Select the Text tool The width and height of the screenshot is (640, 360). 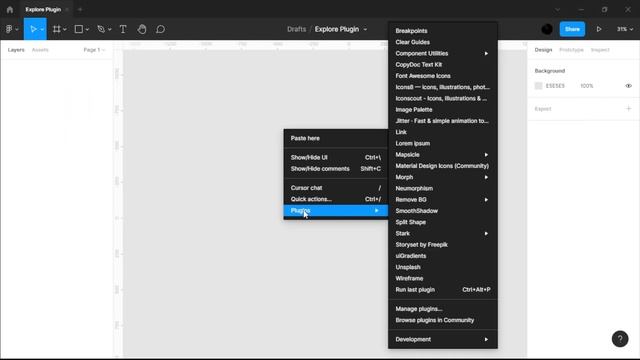tap(123, 29)
